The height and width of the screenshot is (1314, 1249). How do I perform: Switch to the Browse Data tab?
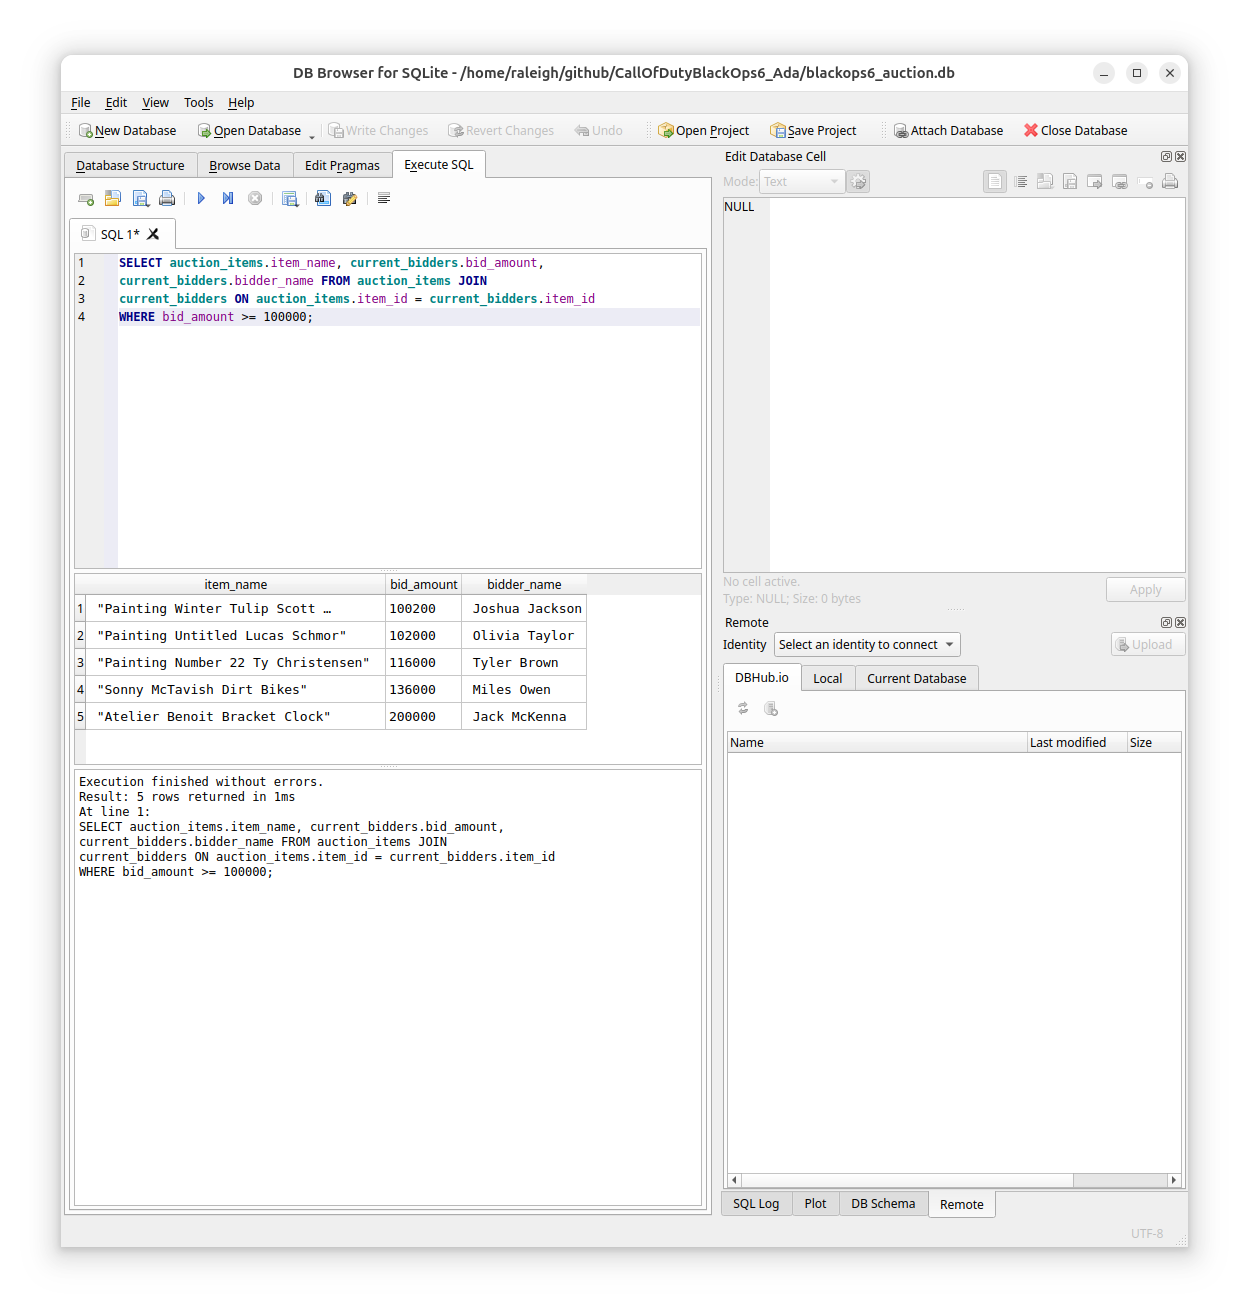click(245, 165)
